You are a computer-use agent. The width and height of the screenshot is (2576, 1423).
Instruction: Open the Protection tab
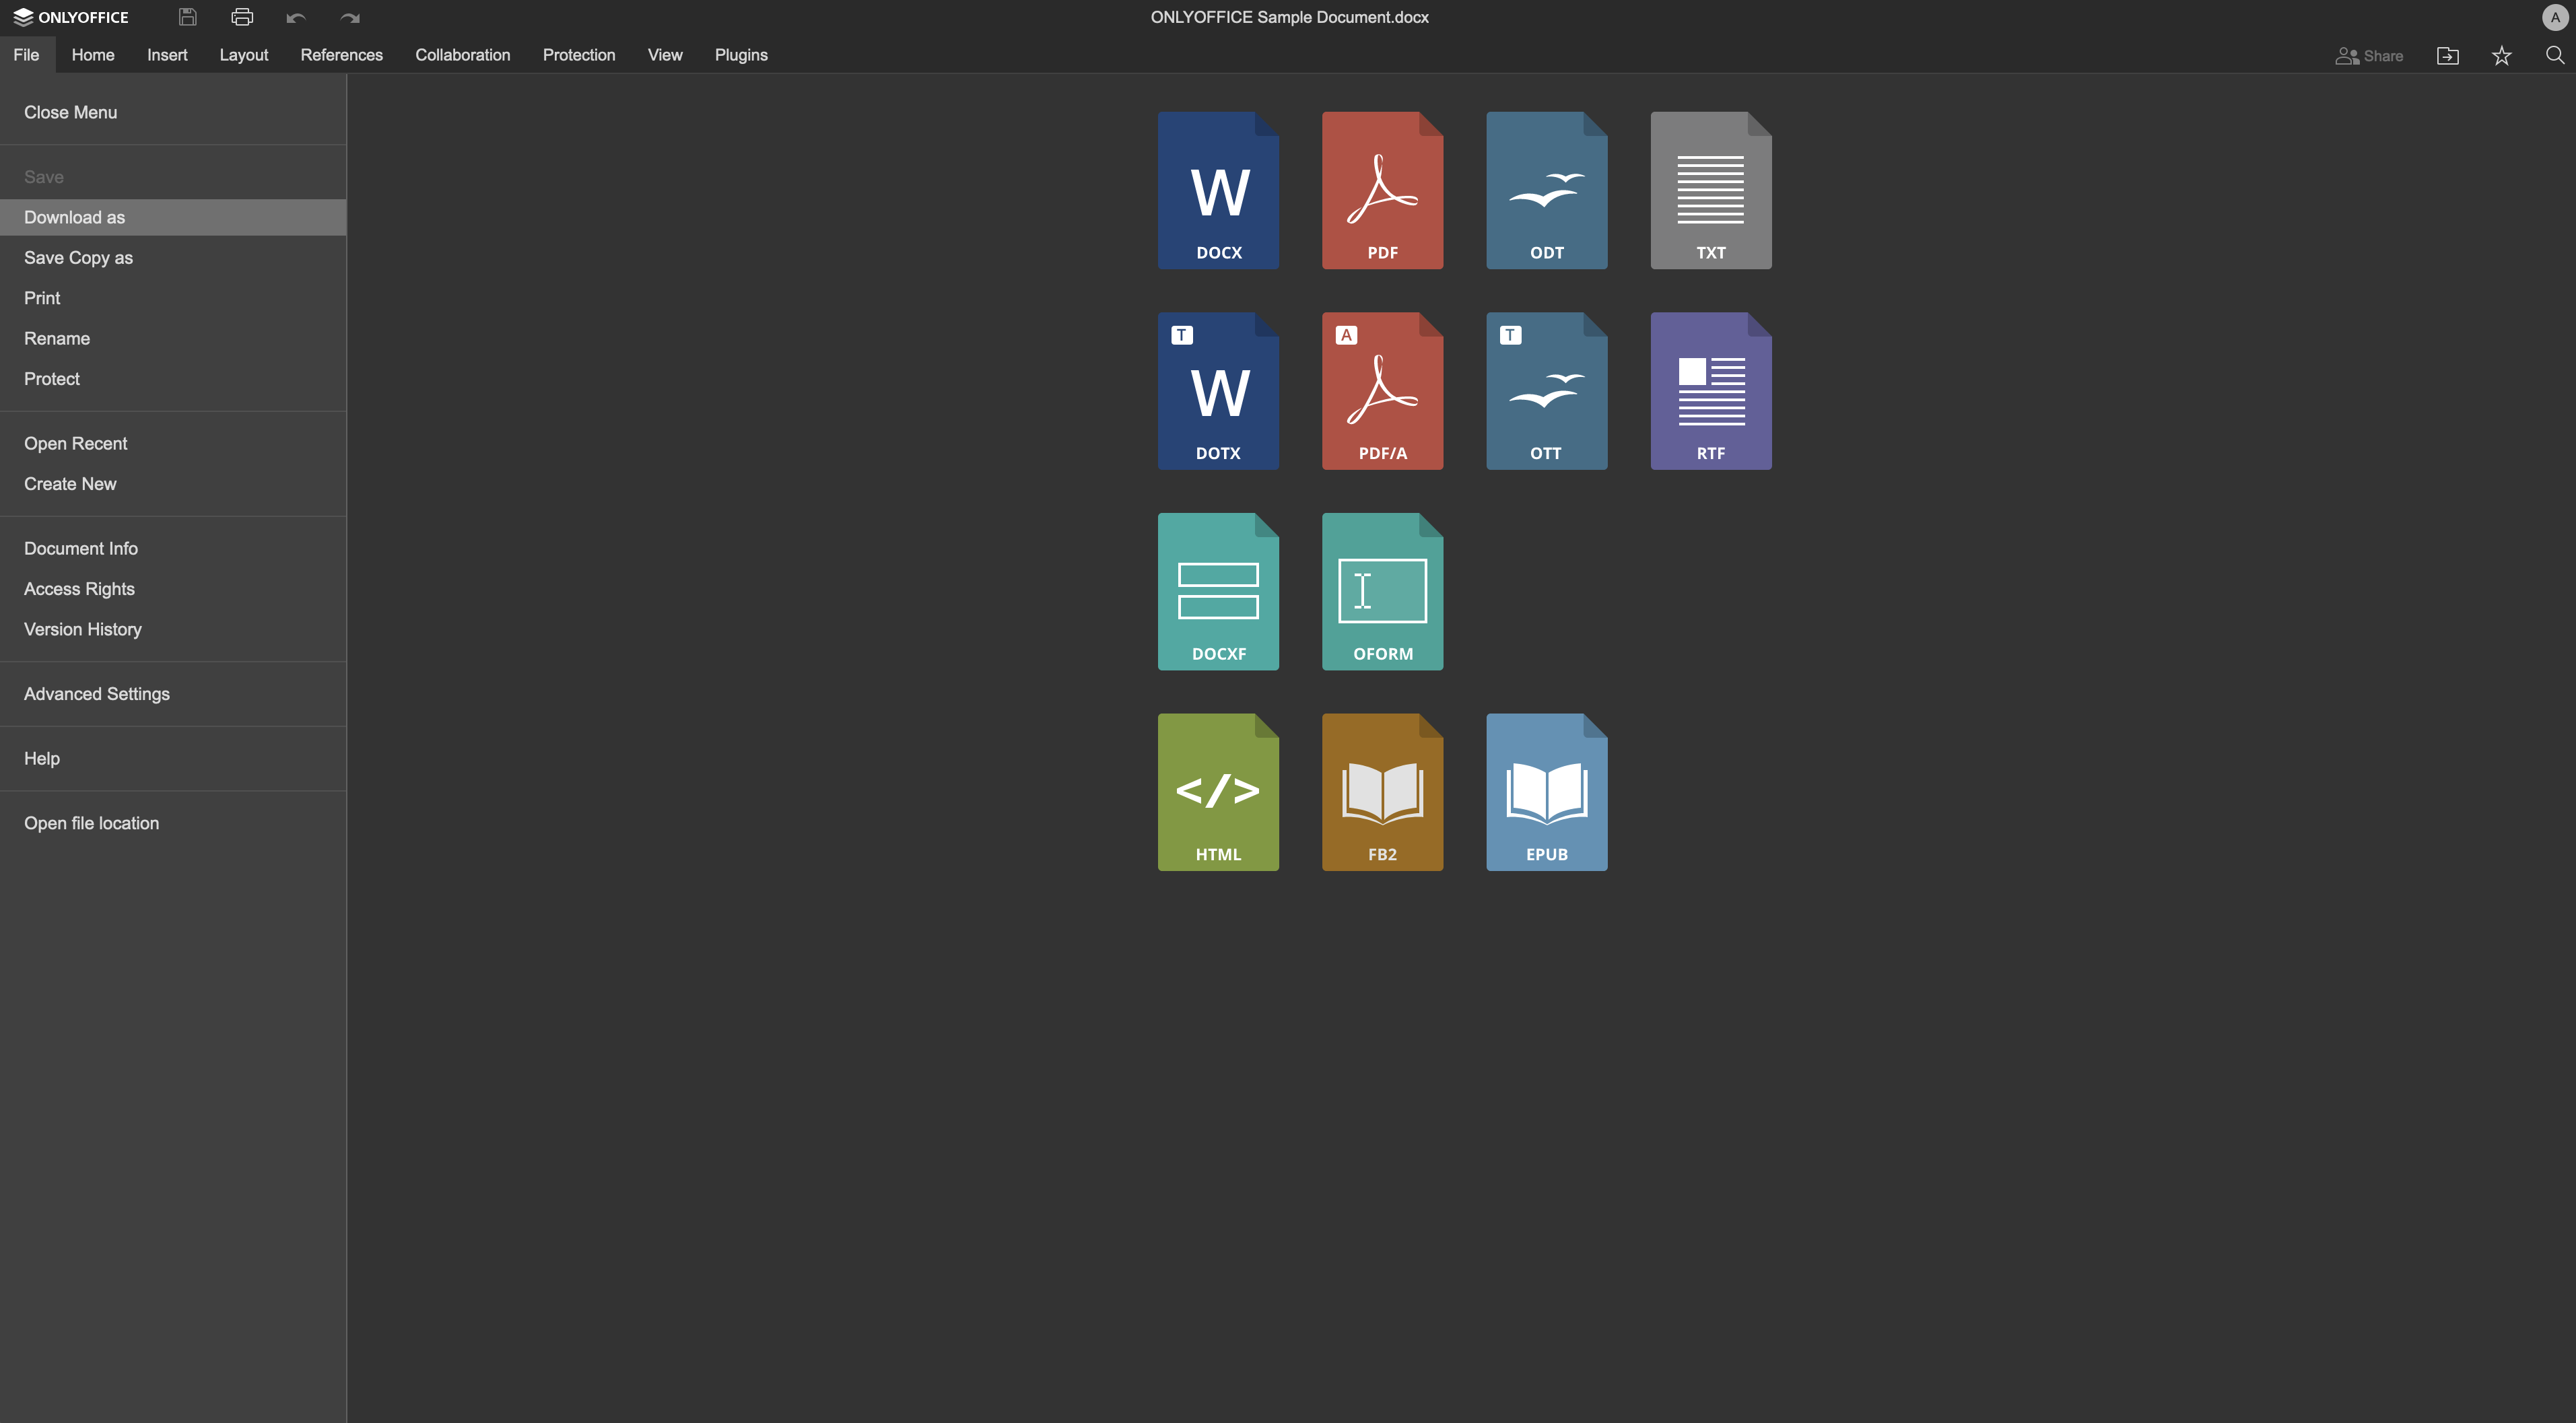click(x=579, y=55)
